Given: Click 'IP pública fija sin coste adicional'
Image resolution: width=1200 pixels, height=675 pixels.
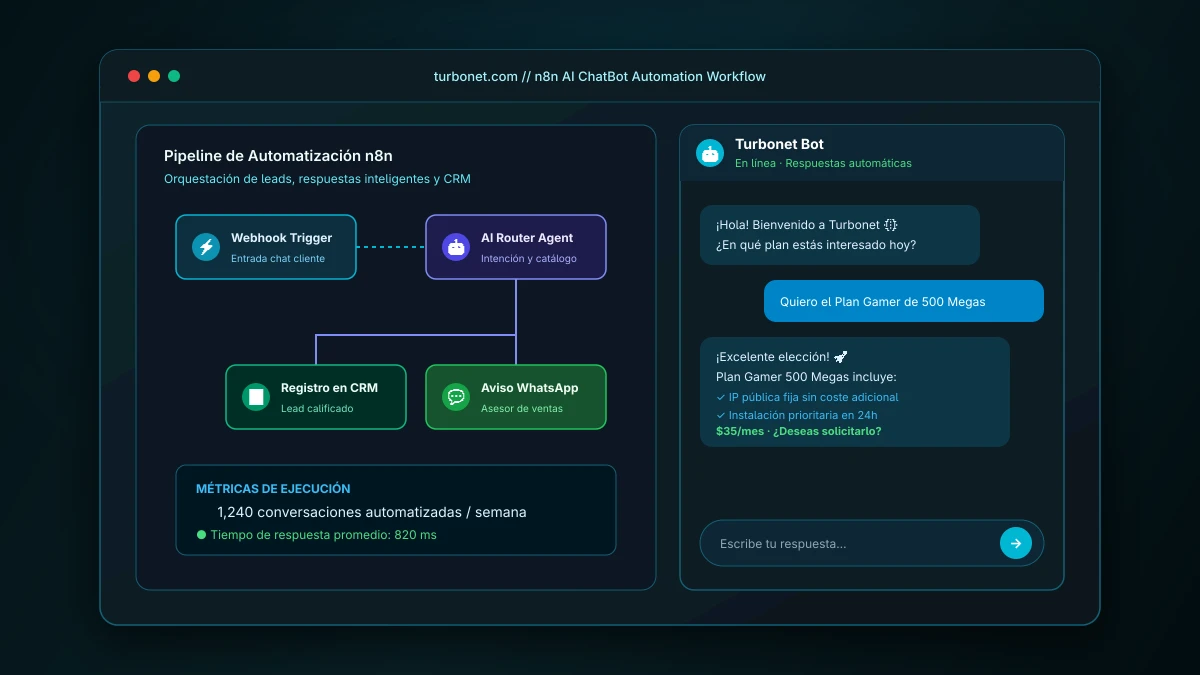Looking at the screenshot, I should pos(813,397).
